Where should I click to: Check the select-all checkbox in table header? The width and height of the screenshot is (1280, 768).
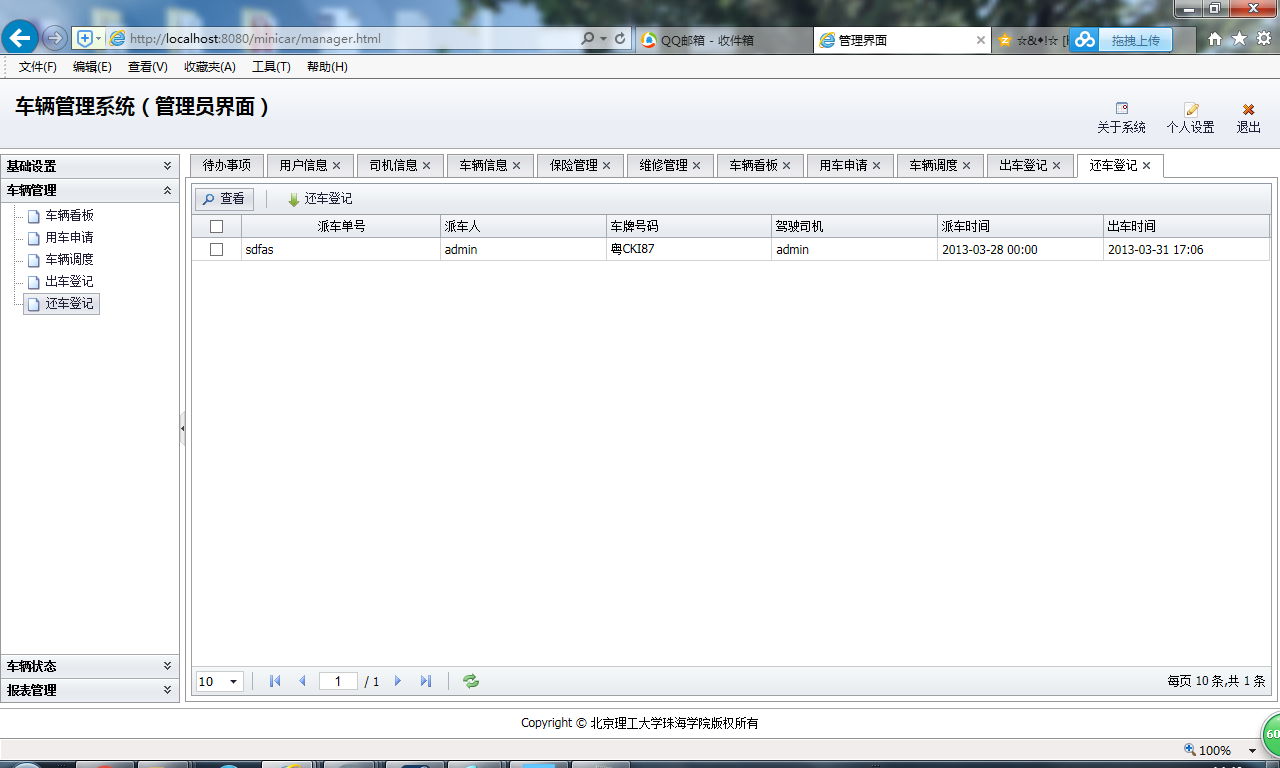(216, 225)
